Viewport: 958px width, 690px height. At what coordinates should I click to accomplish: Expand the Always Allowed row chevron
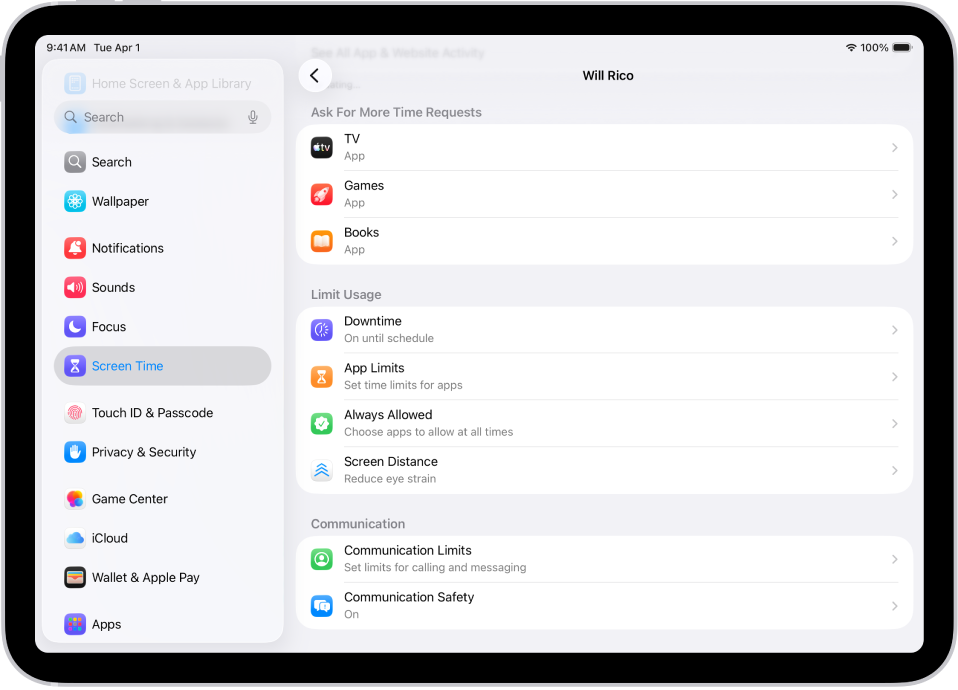894,424
